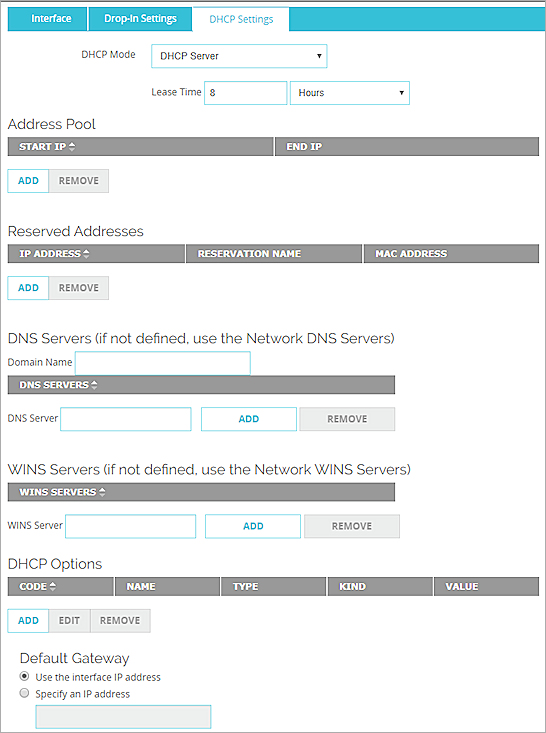
Task: Focus the Domain Name field
Action: pos(163,363)
